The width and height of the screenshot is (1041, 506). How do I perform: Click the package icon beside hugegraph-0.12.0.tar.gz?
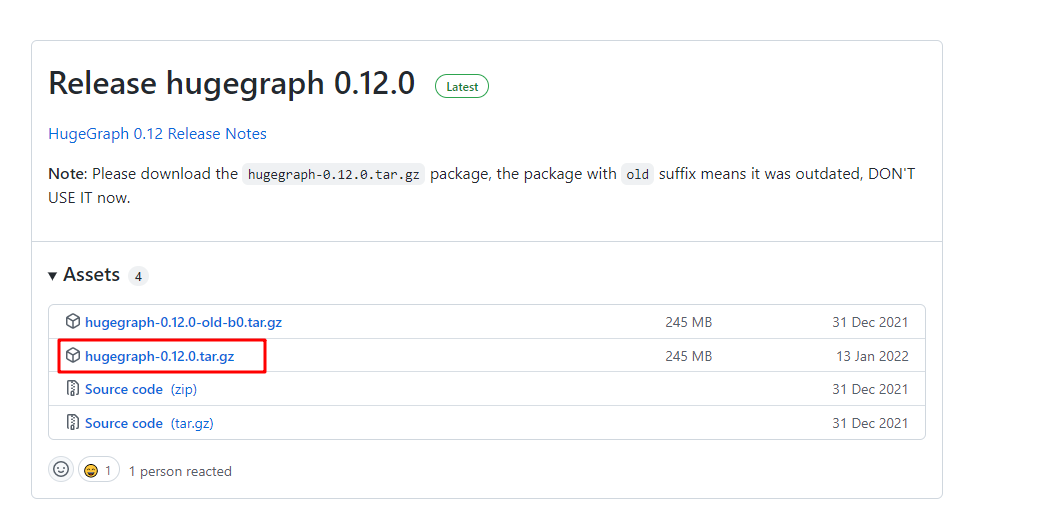pos(73,356)
